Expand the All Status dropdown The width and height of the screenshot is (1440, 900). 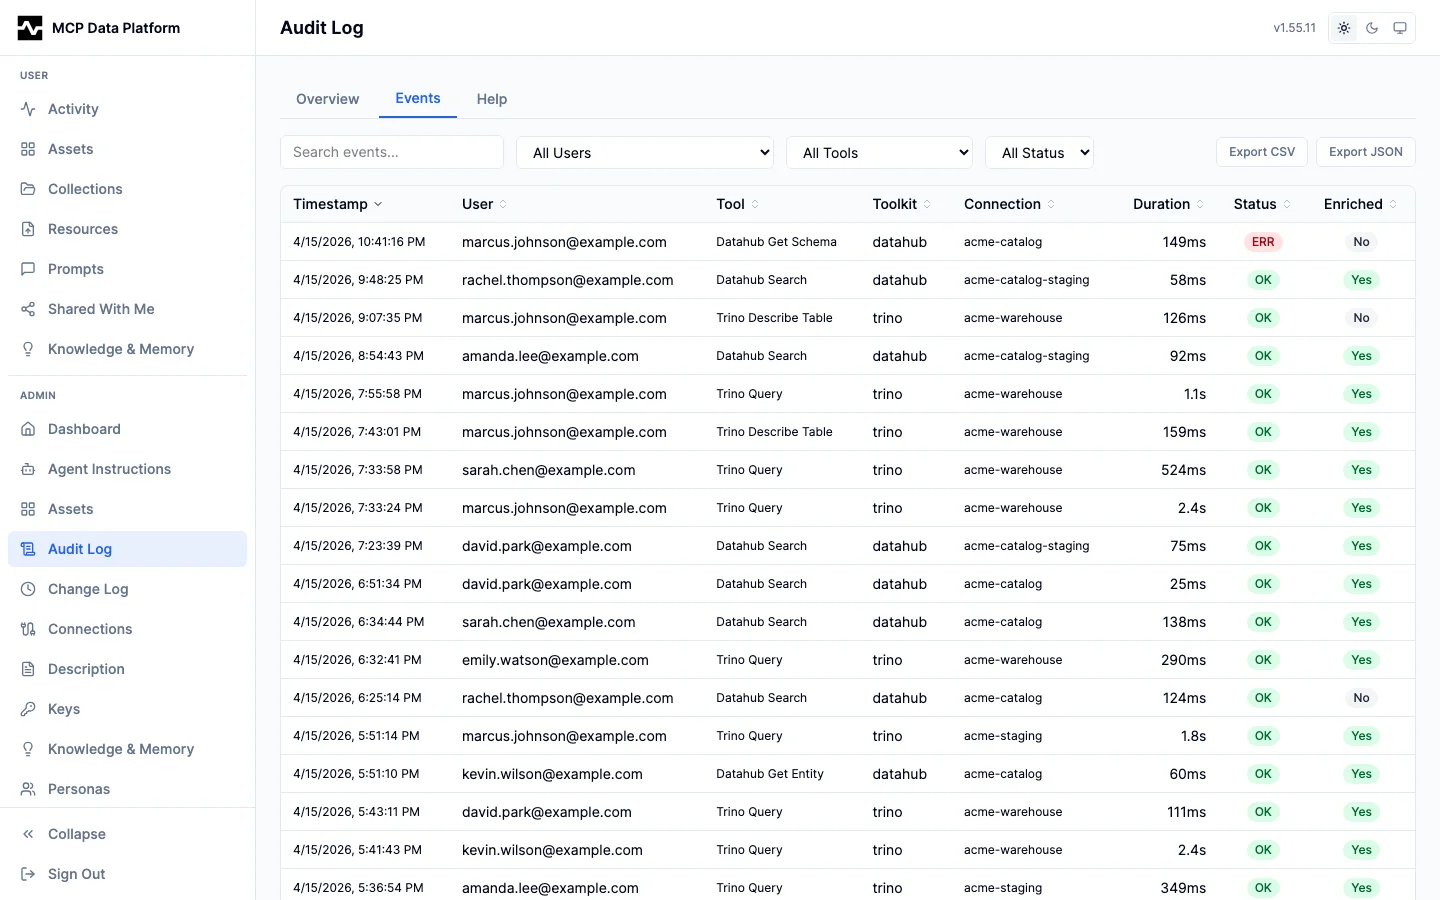[x=1040, y=152]
